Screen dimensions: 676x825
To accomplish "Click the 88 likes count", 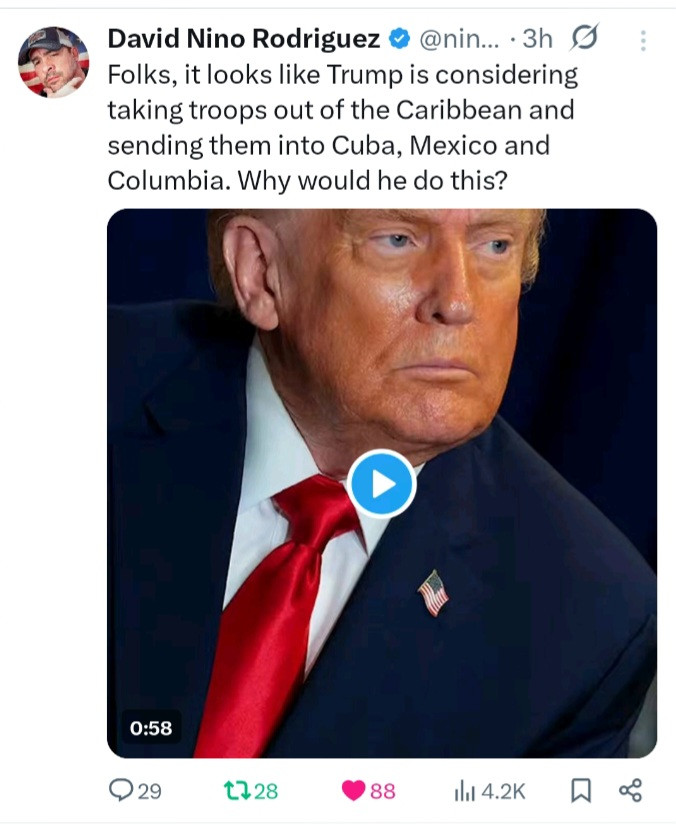I will coord(382,791).
